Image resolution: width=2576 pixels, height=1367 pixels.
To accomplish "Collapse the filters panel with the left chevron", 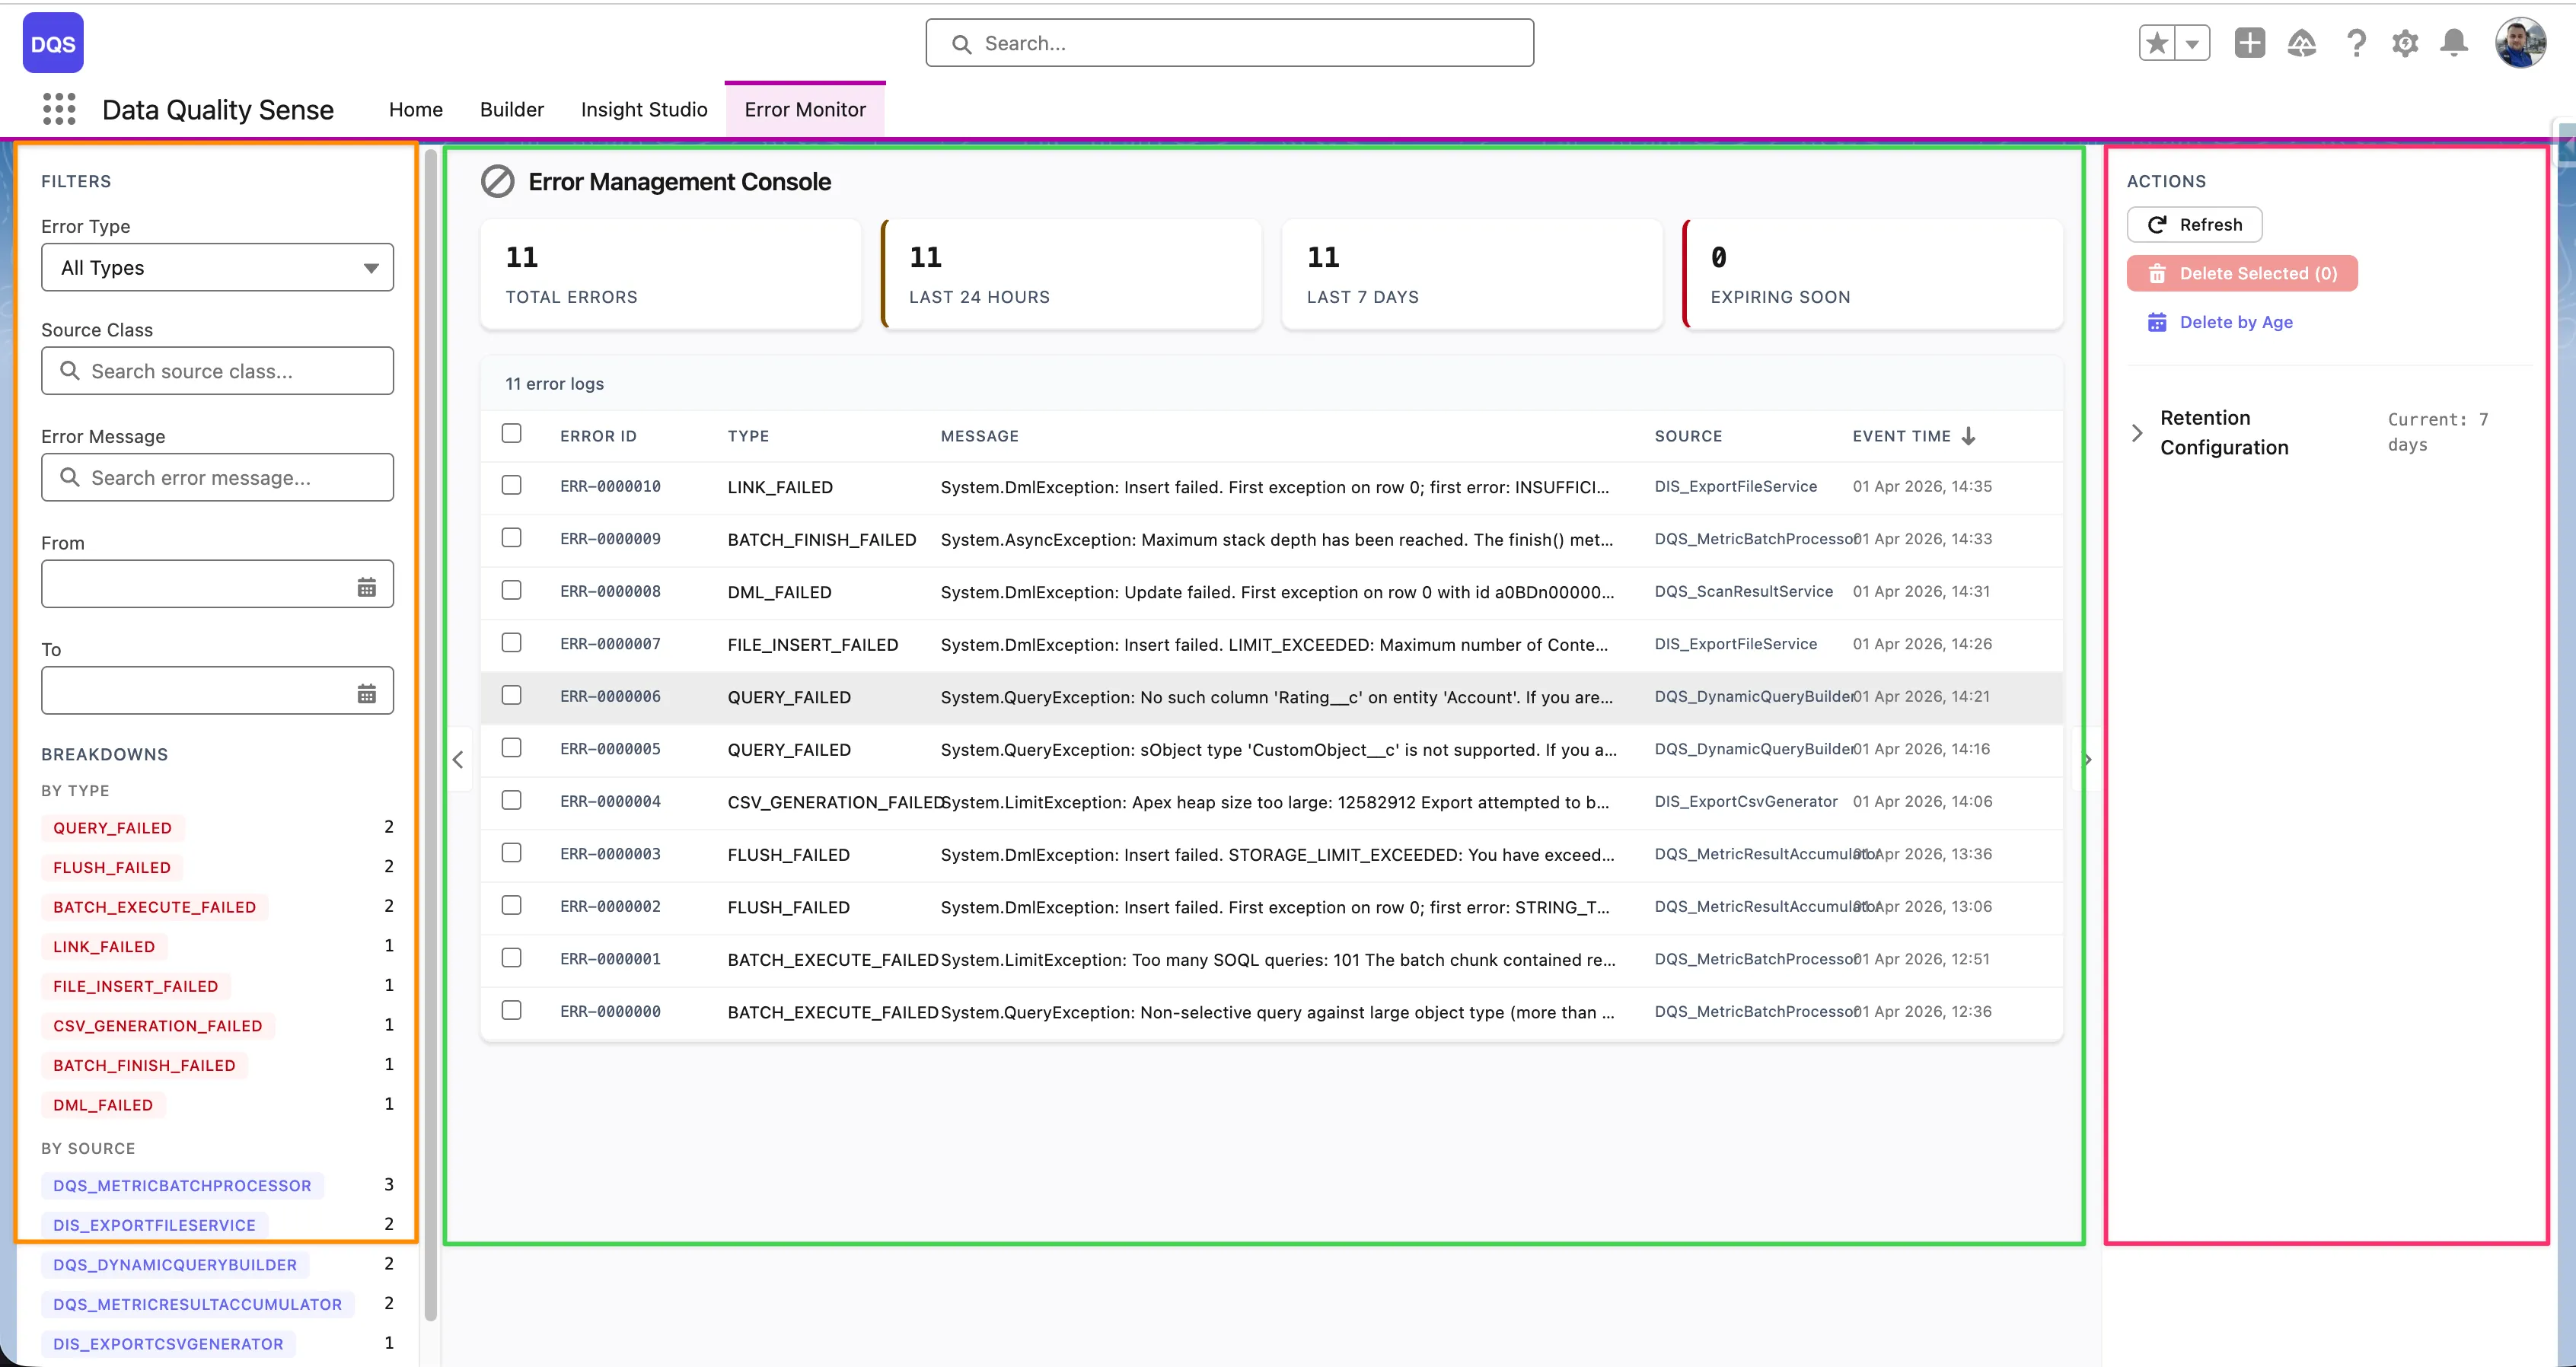I will click(458, 760).
